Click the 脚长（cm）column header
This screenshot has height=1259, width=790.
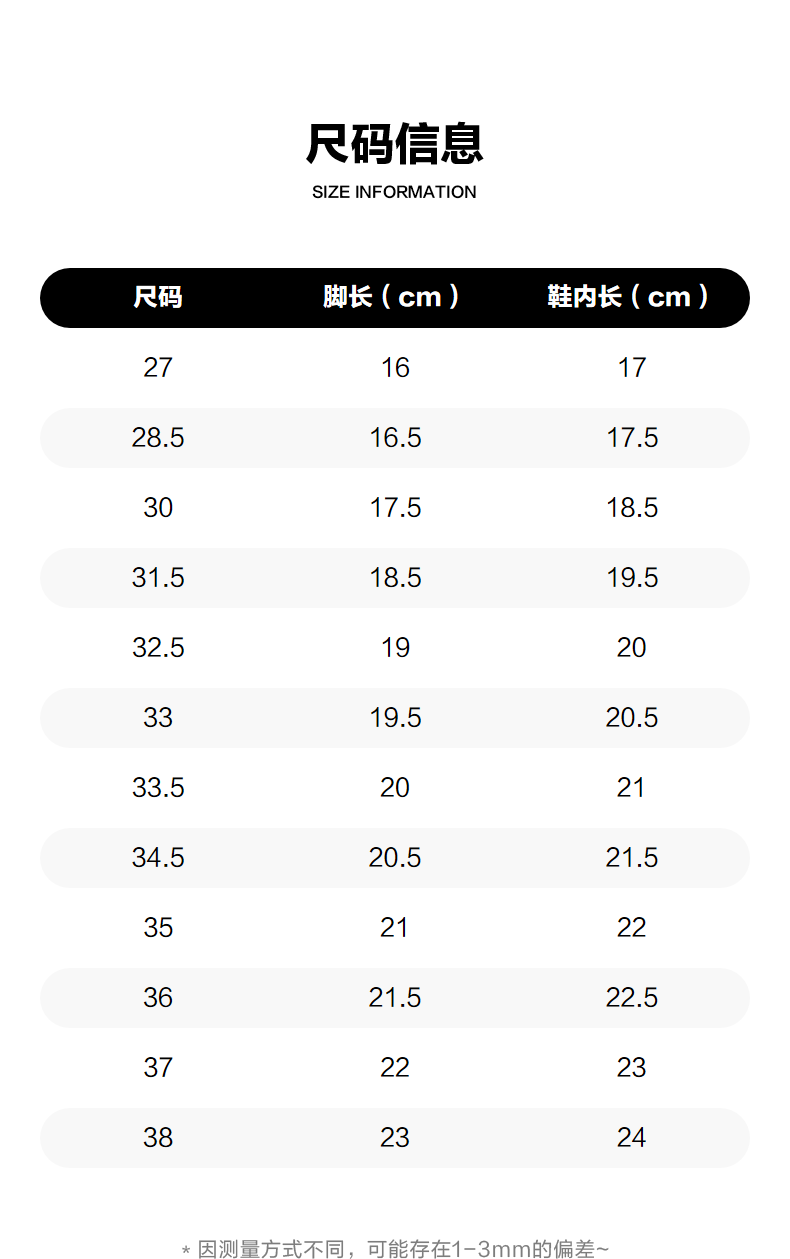coord(394,297)
